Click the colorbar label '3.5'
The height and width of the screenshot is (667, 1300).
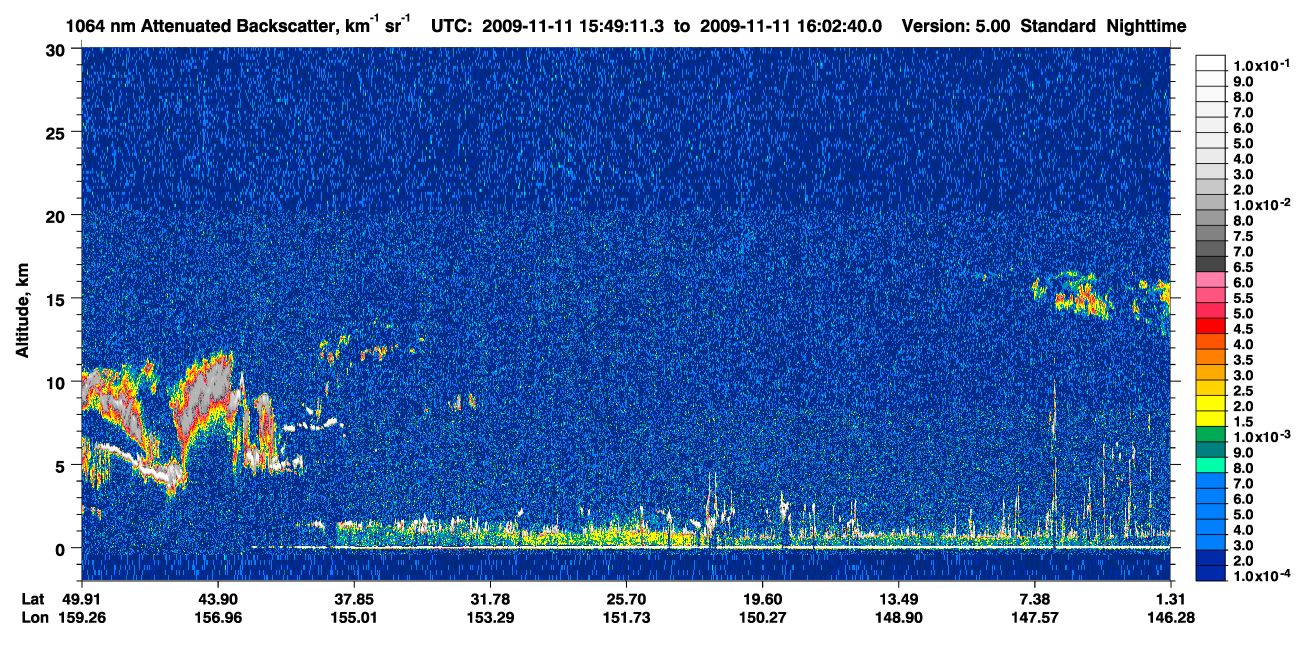pos(1245,360)
